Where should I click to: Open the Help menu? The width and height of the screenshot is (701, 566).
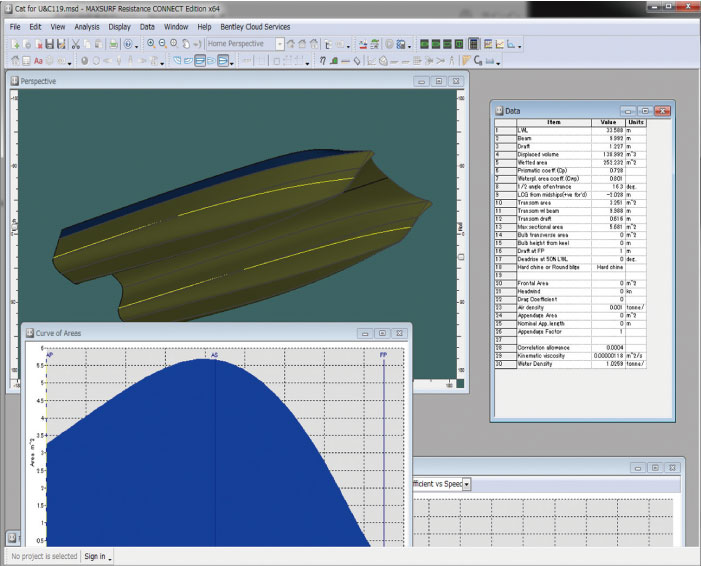click(204, 27)
